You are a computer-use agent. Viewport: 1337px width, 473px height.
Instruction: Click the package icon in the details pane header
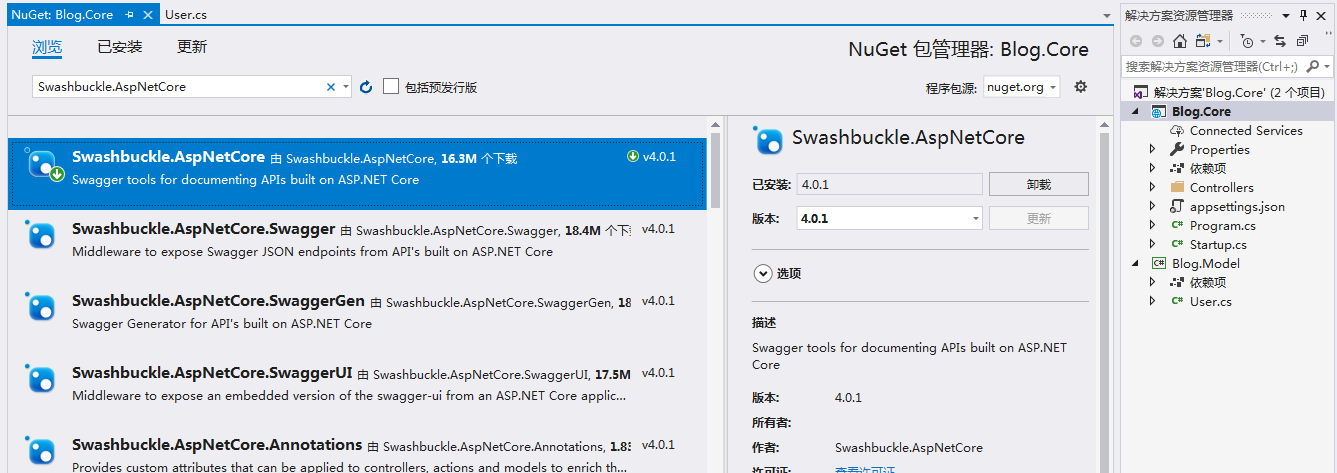pyautogui.click(x=768, y=141)
